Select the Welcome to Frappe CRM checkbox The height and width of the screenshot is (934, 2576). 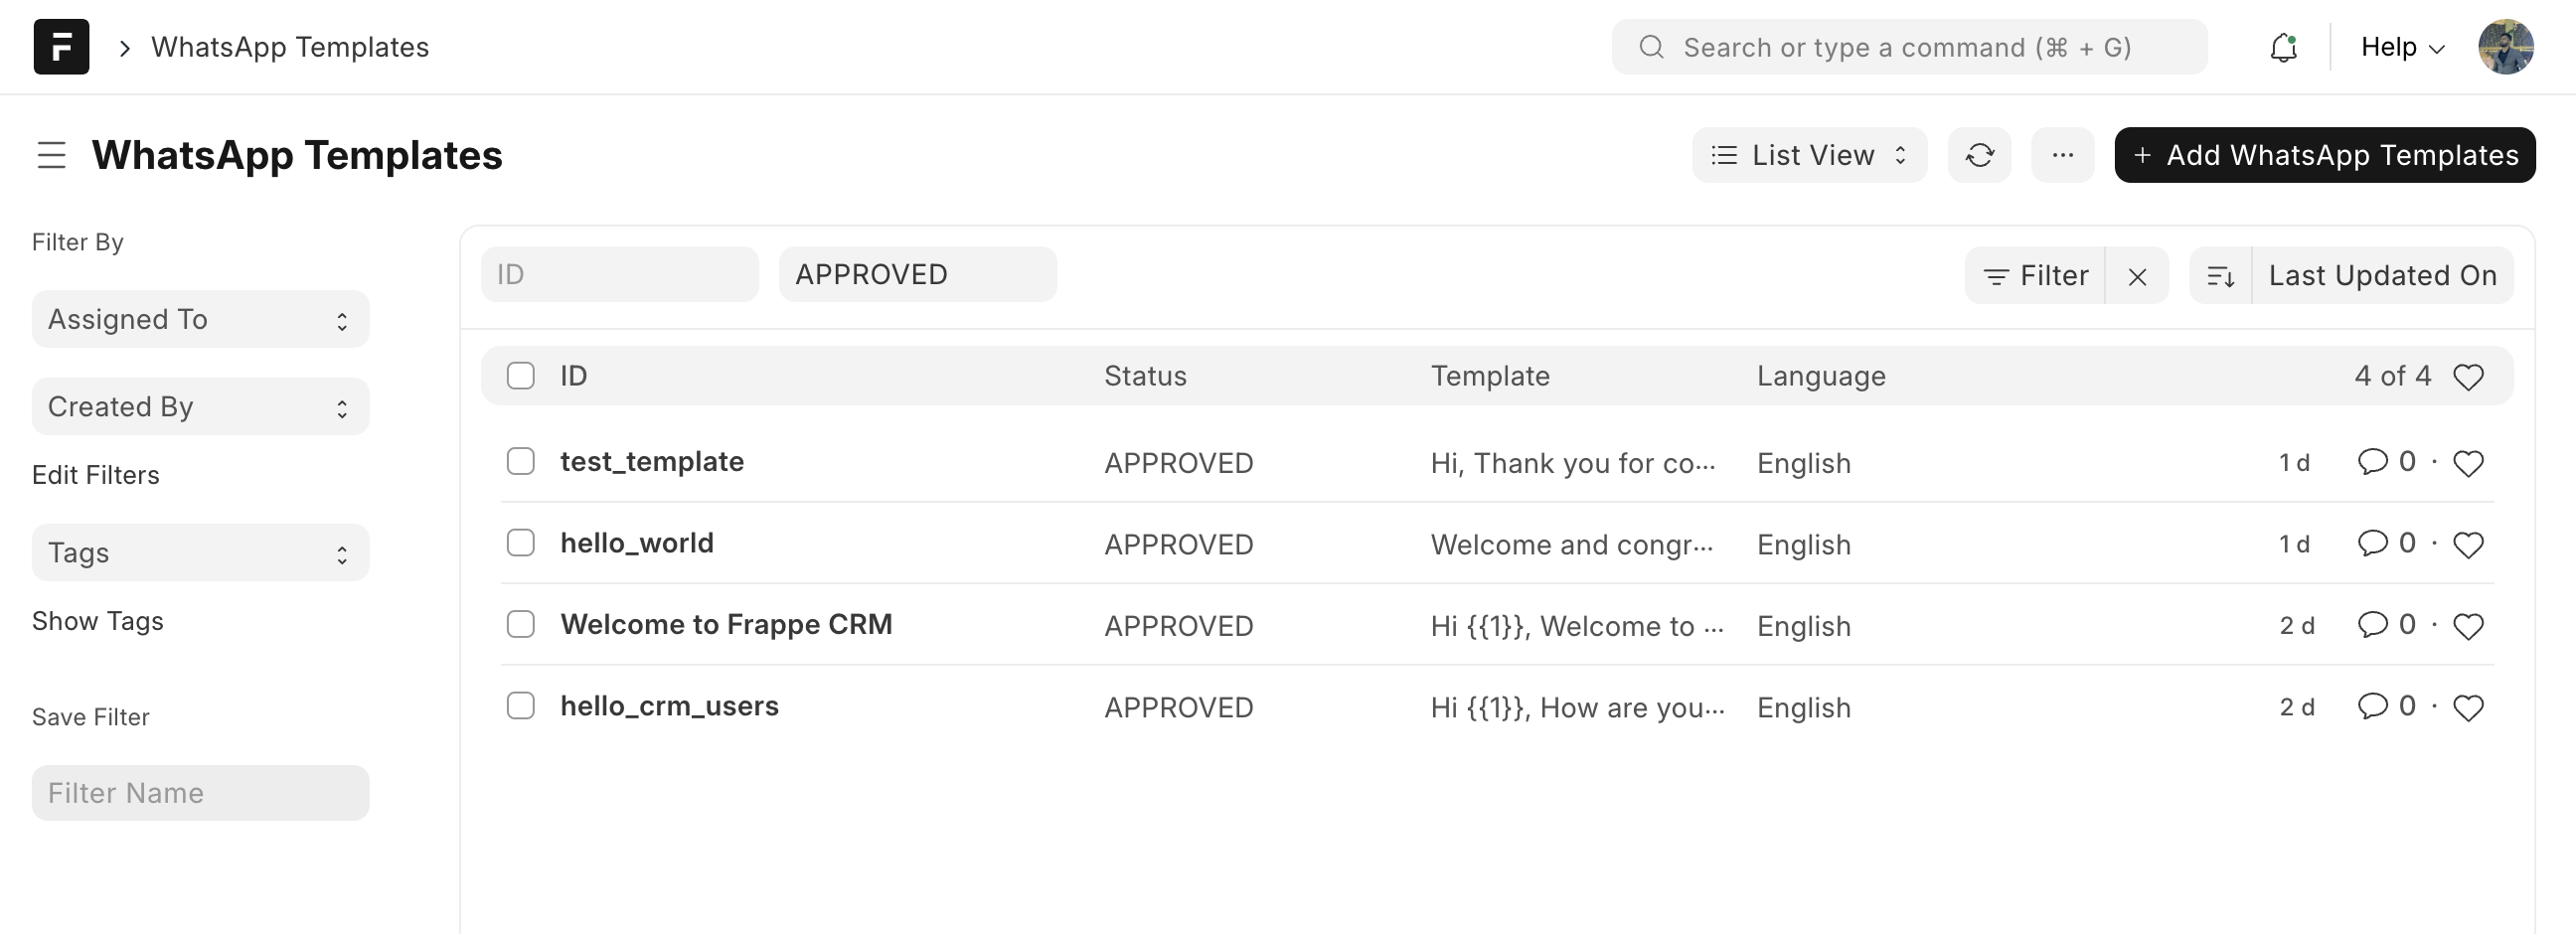click(521, 624)
